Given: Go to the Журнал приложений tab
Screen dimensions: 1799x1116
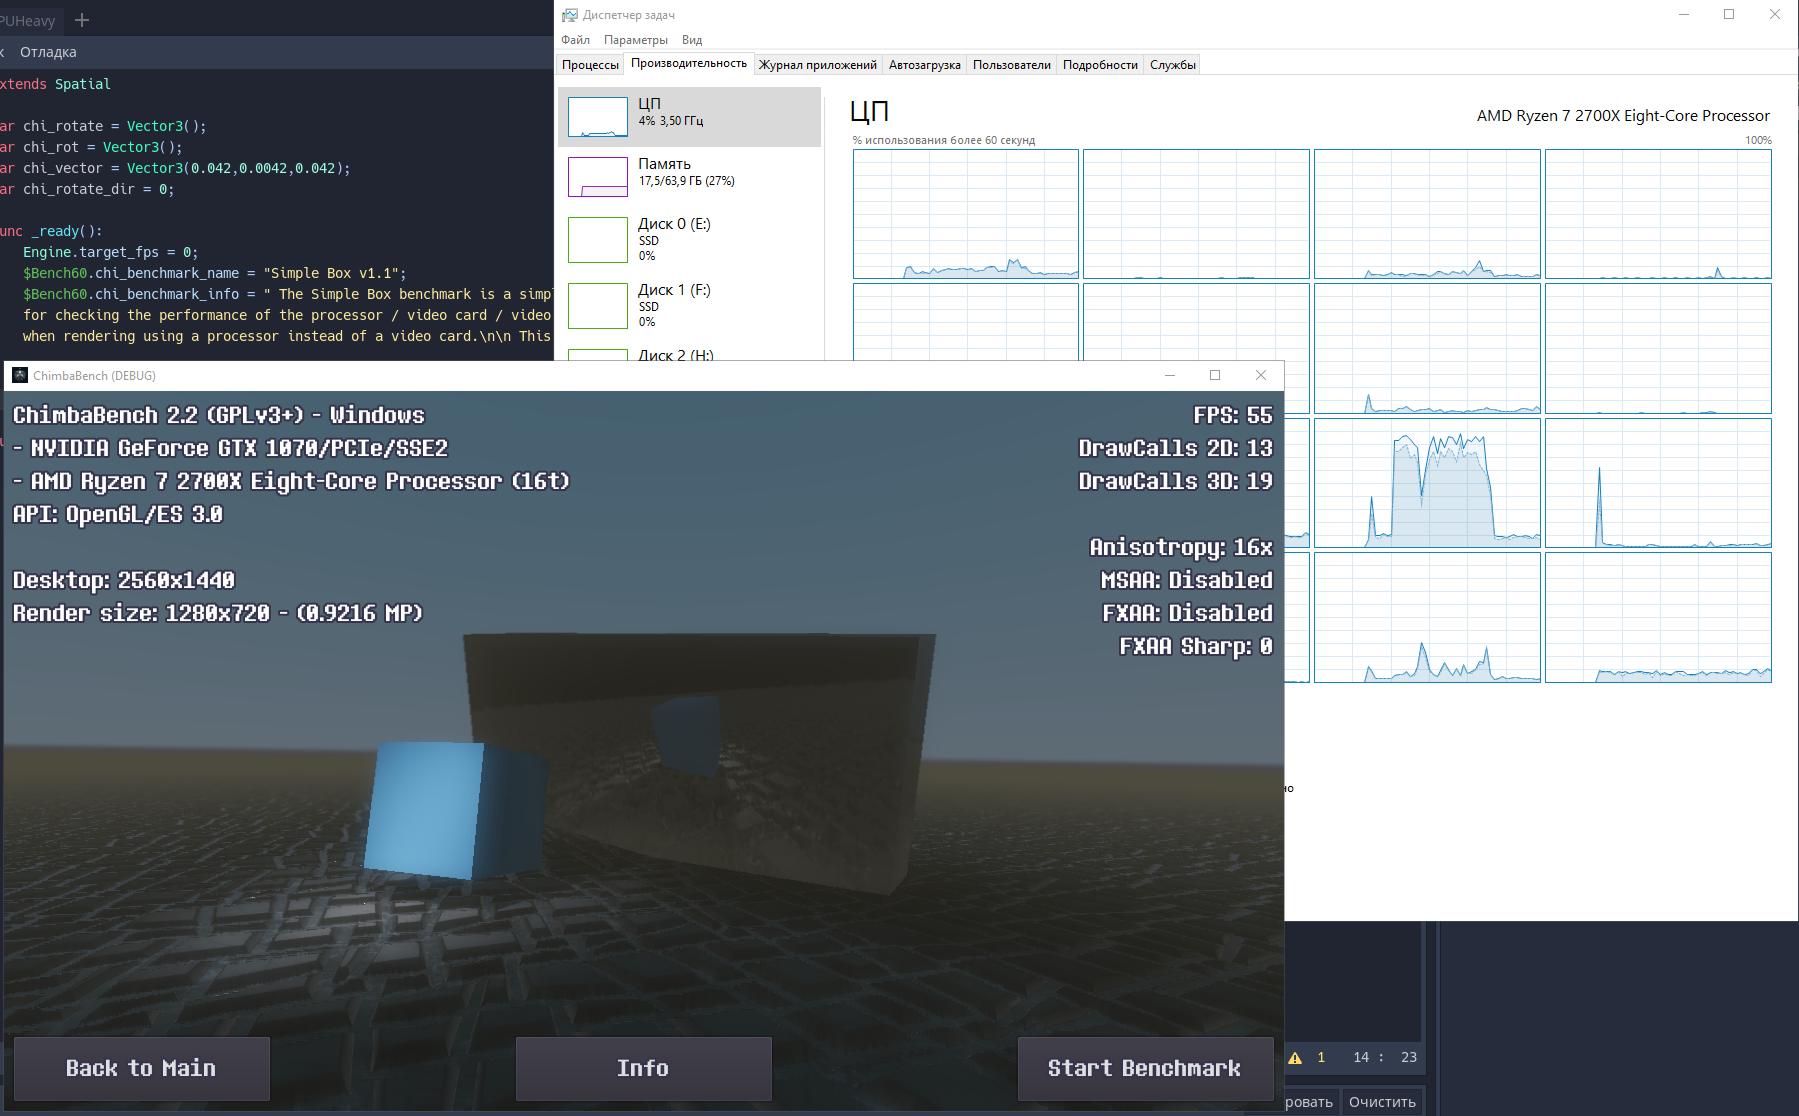Looking at the screenshot, I should point(818,65).
